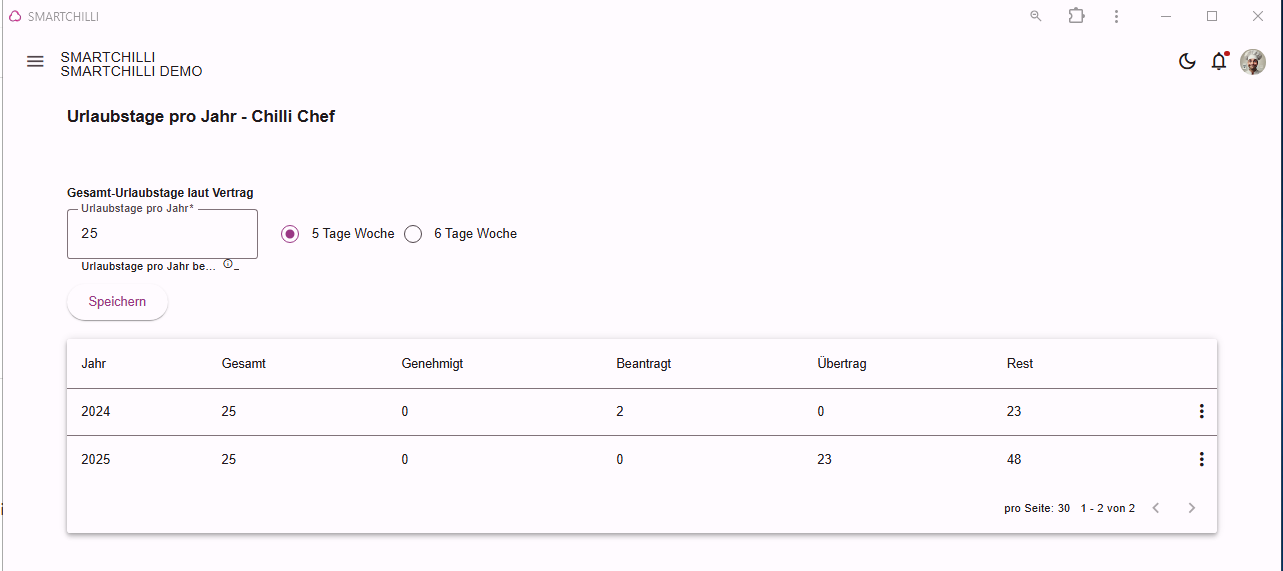The image size is (1283, 571).
Task: Click the Jahr column header
Action: pos(93,364)
